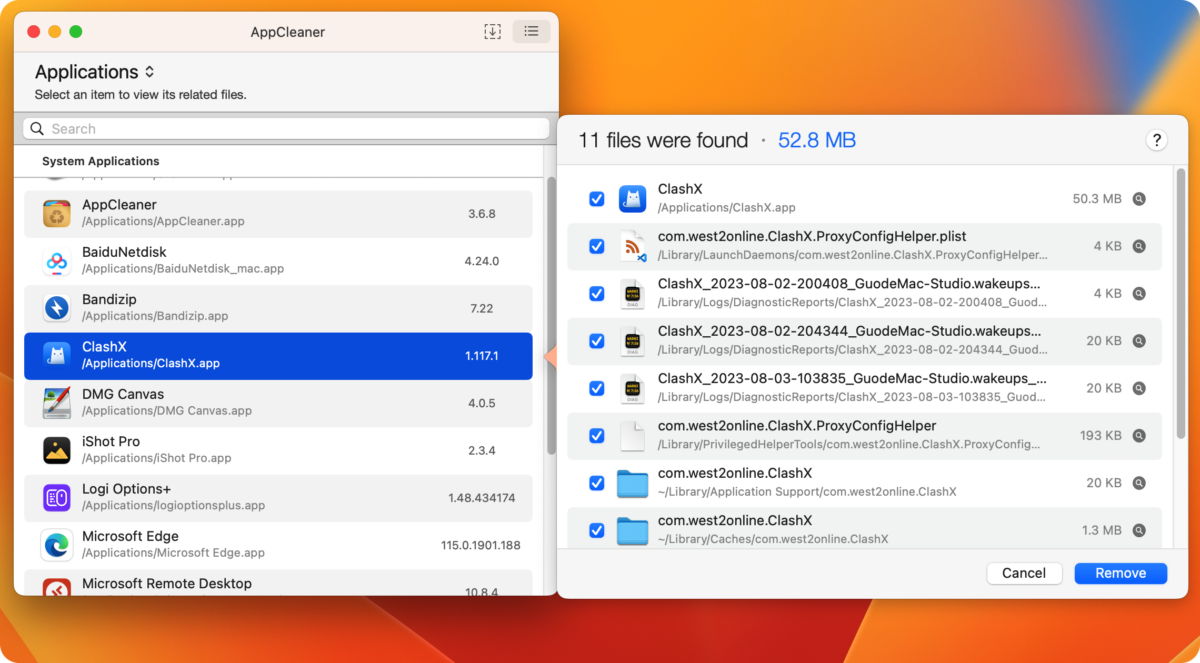Viewport: 1200px width, 663px height.
Task: Click the Microsoft Edge app icon
Action: 57,545
